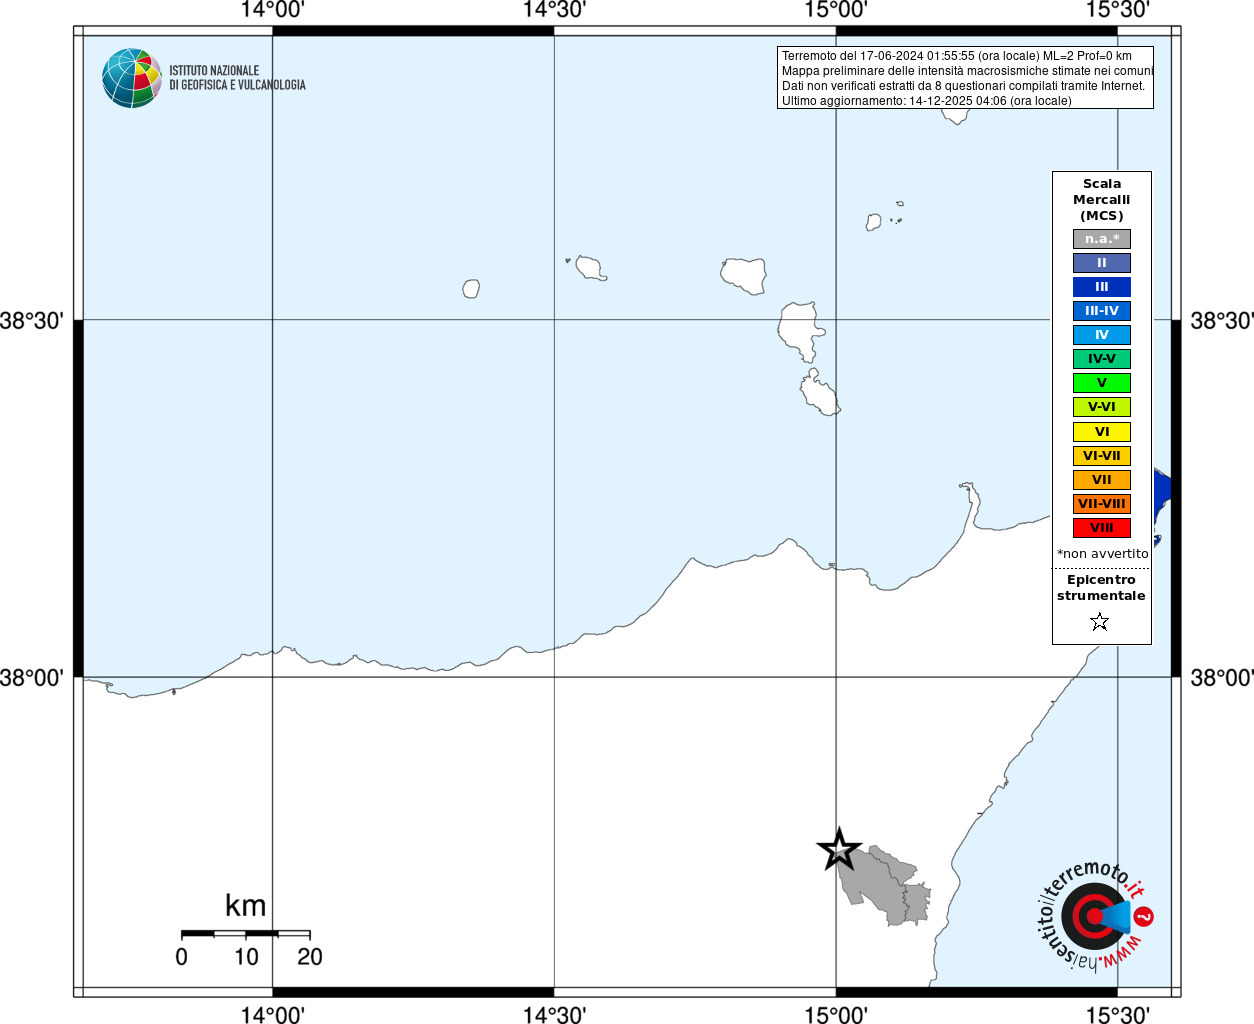1254x1024 pixels.
Task: Click the legend's epicentro strumentale star symbol
Action: click(1100, 622)
